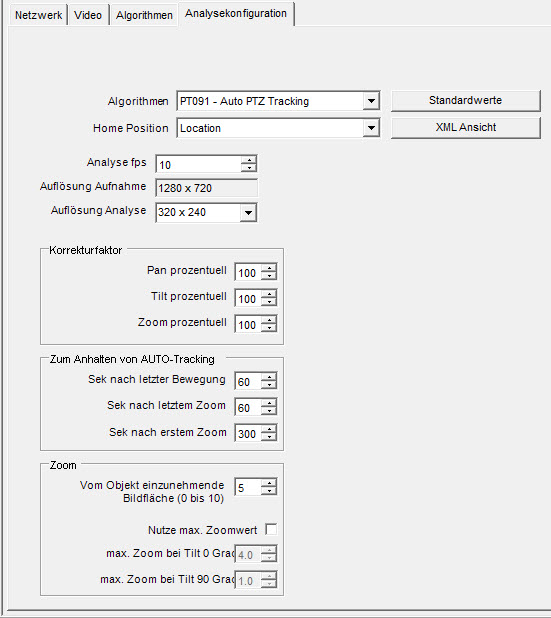Screen dimensions: 551x618
Task: Open the Algorithmen dropdown list
Action: click(x=371, y=101)
